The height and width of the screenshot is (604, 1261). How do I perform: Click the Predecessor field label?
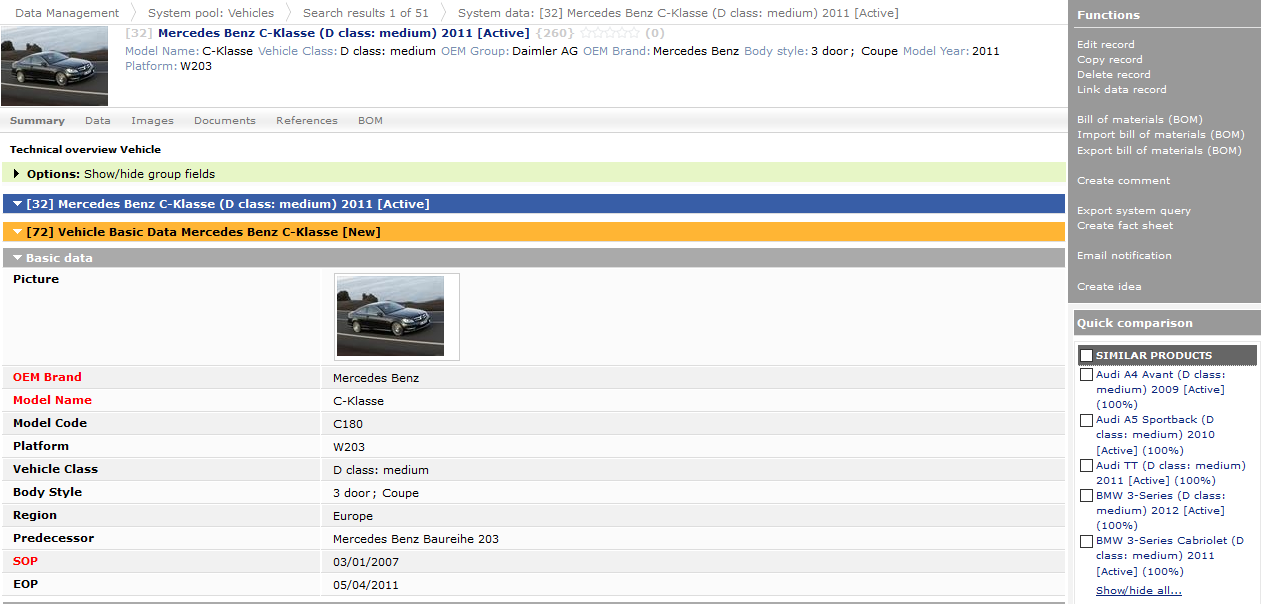click(x=53, y=539)
